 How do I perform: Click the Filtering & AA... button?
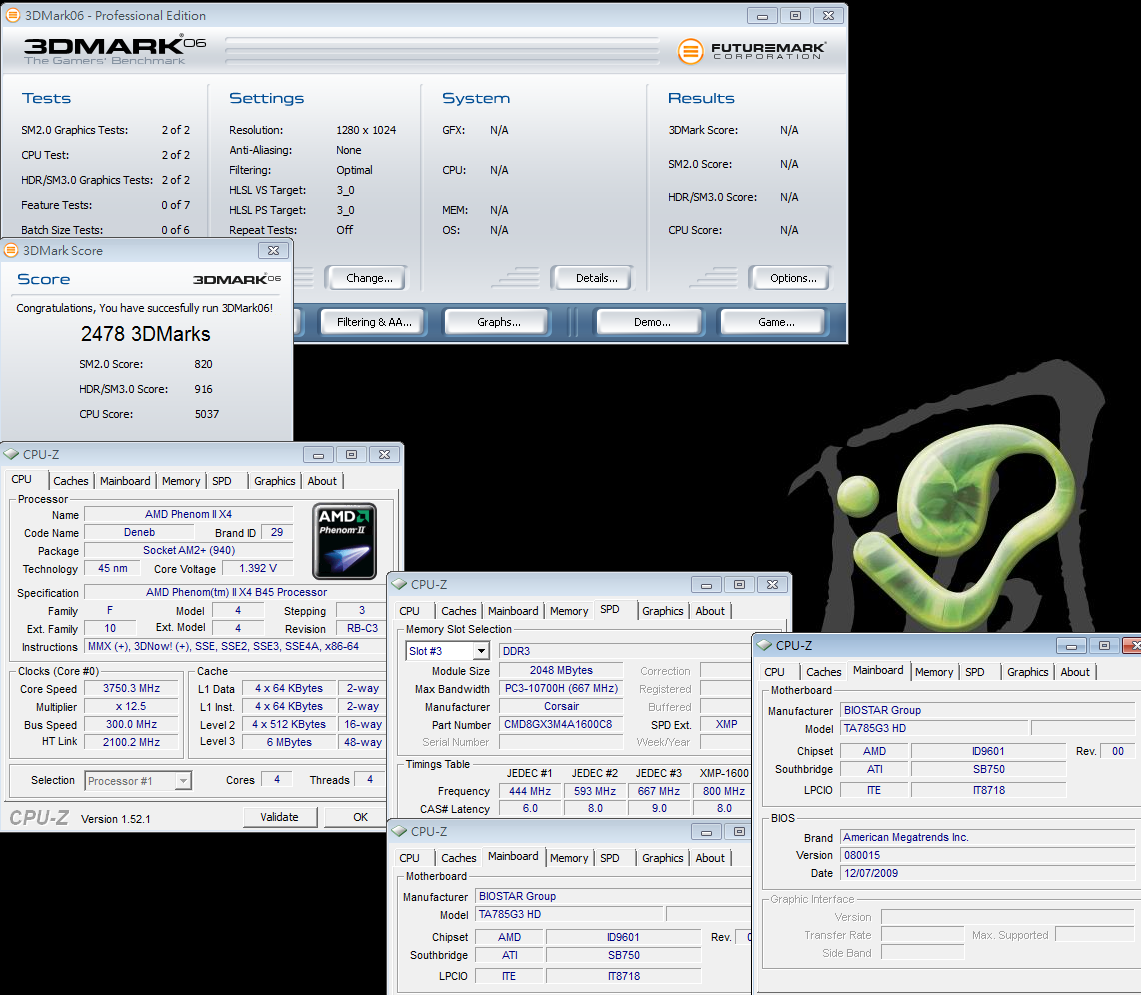point(374,322)
